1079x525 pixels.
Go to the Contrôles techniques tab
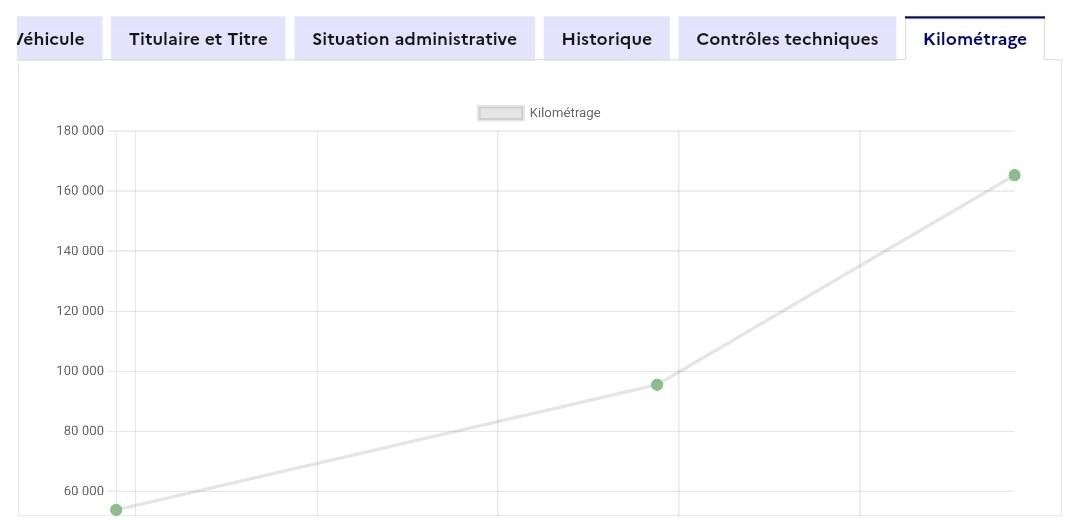787,39
